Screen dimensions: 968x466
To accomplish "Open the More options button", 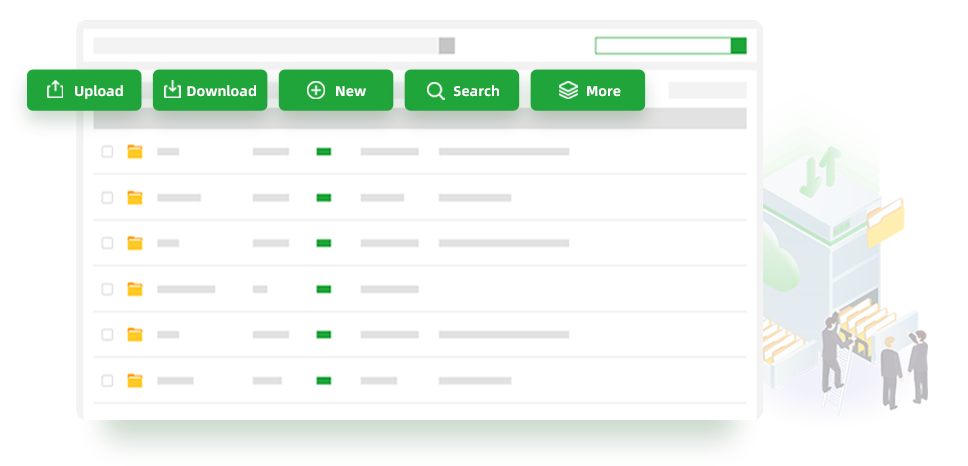I will (x=588, y=91).
